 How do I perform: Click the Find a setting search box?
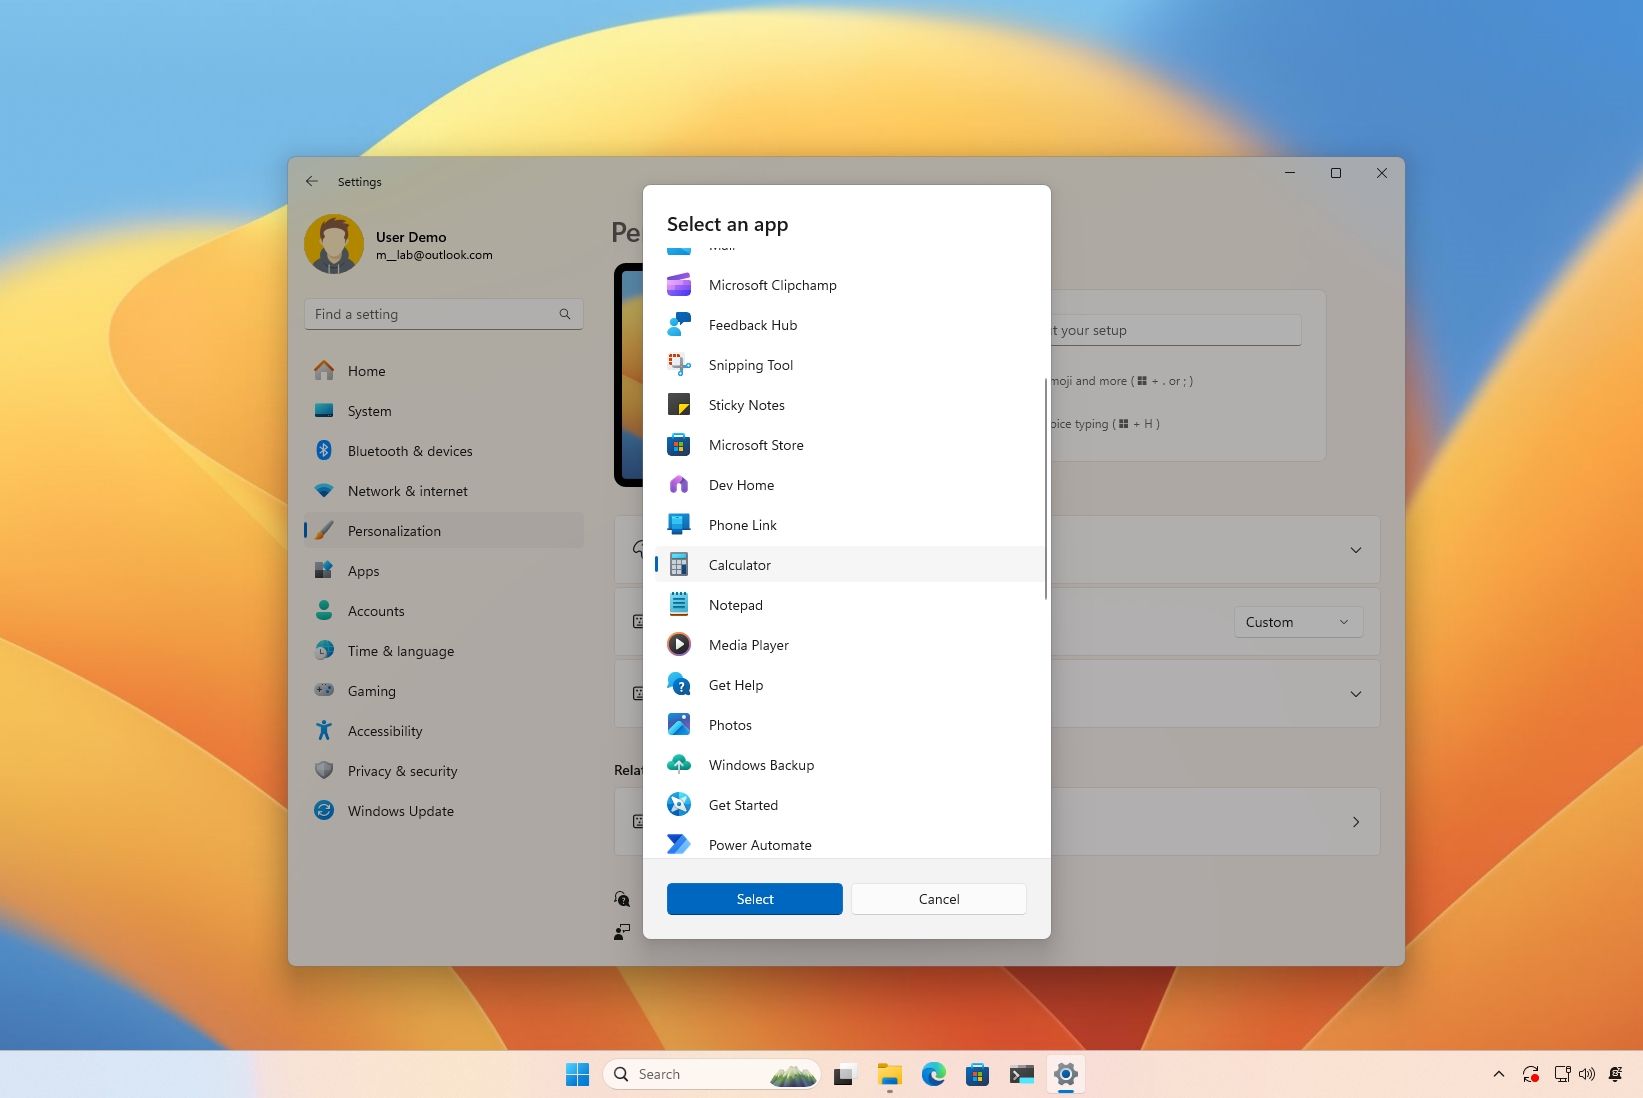tap(443, 313)
